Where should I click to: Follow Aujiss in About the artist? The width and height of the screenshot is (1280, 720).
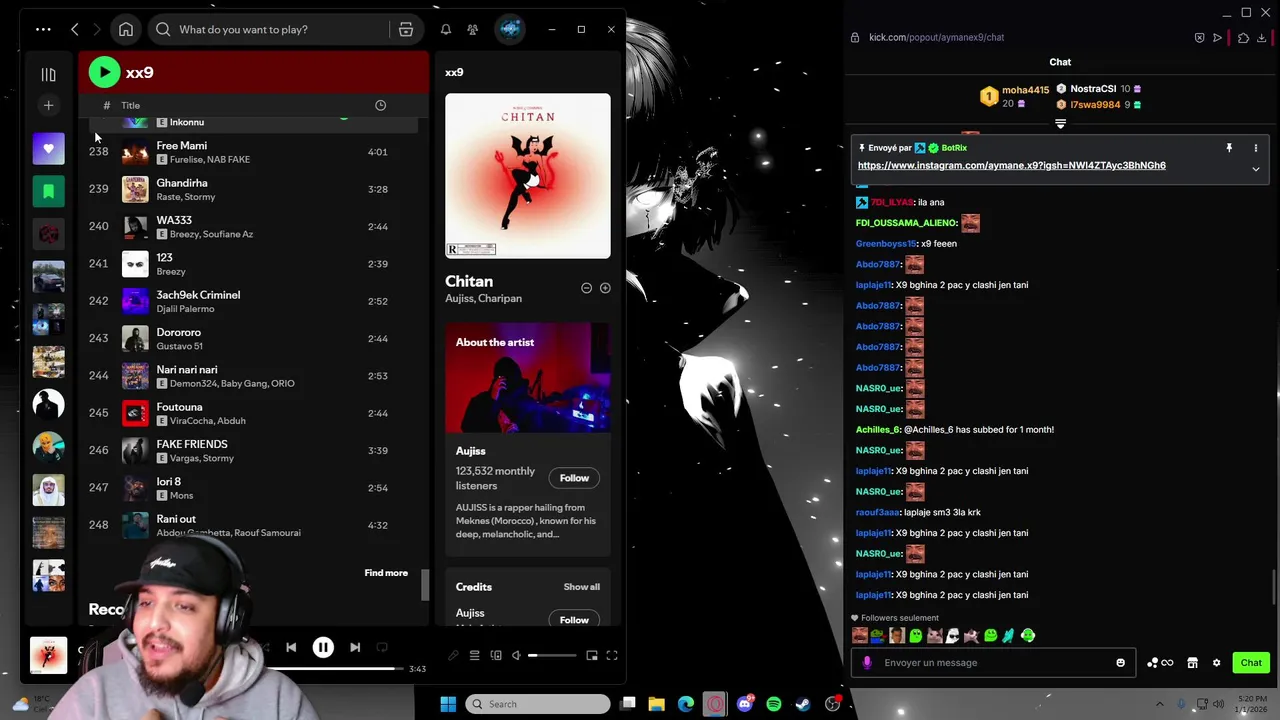[574, 478]
